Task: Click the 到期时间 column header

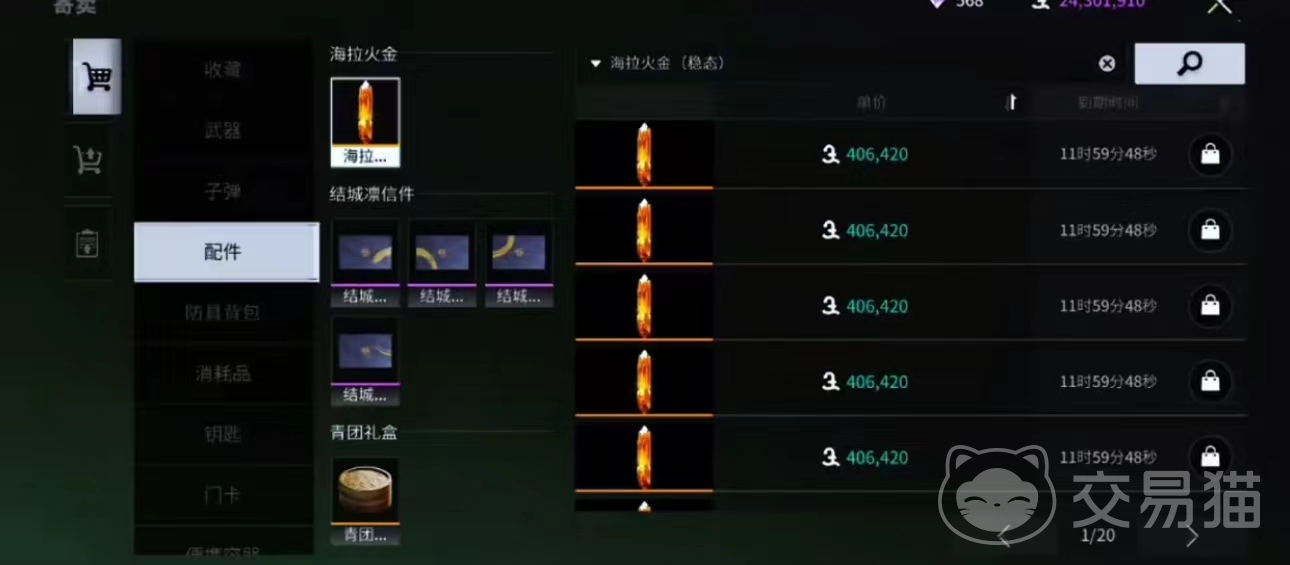Action: point(1107,102)
